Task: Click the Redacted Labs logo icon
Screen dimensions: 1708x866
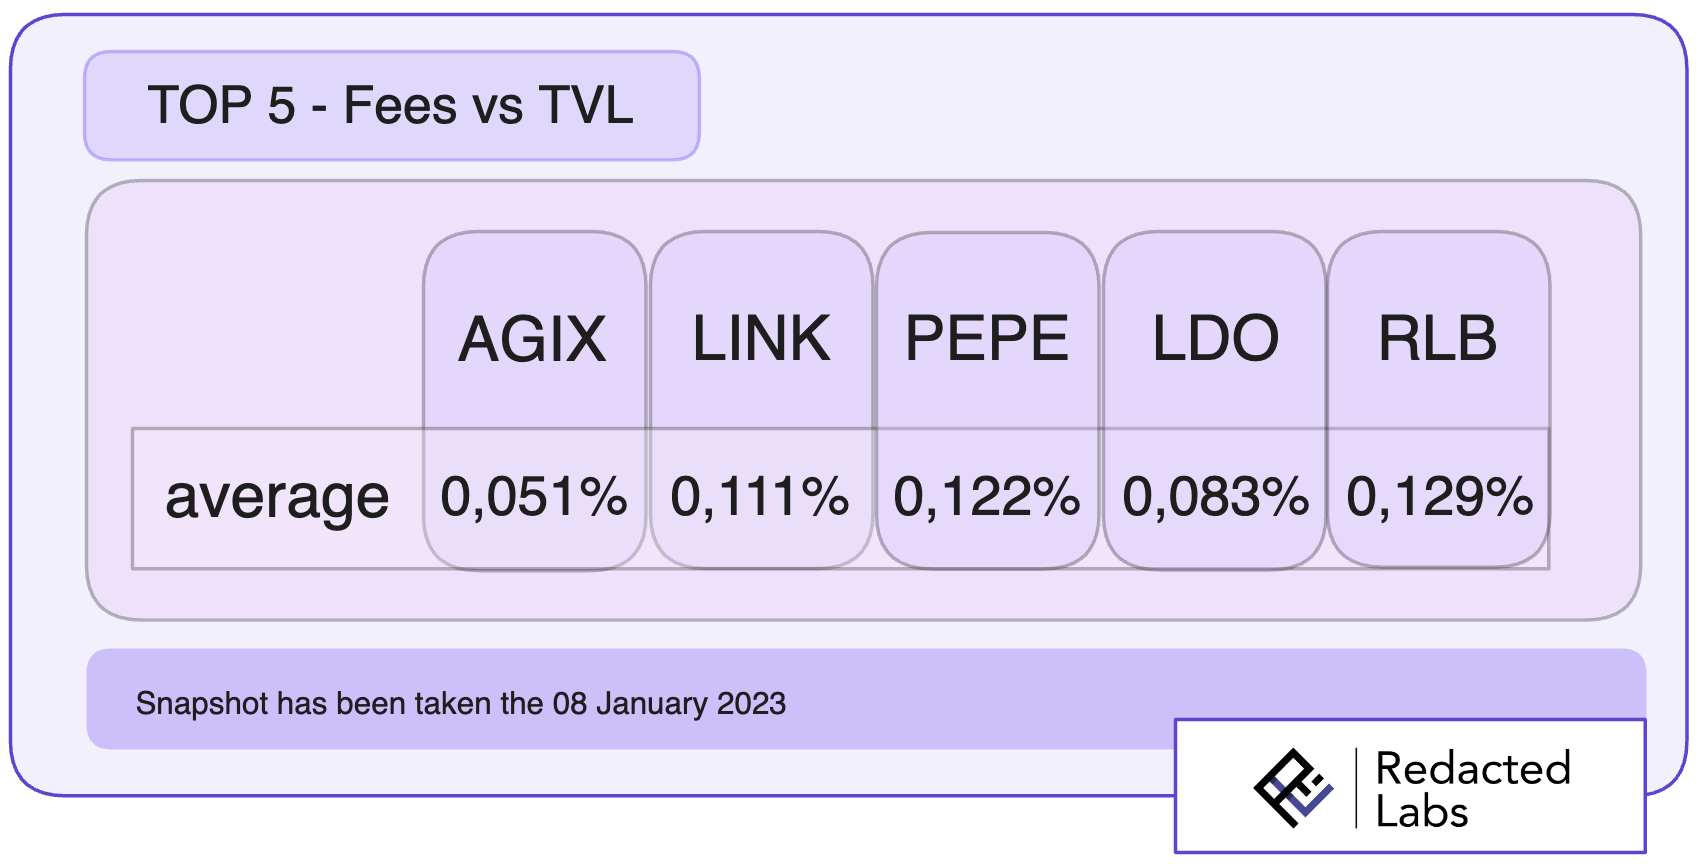Action: (1293, 788)
